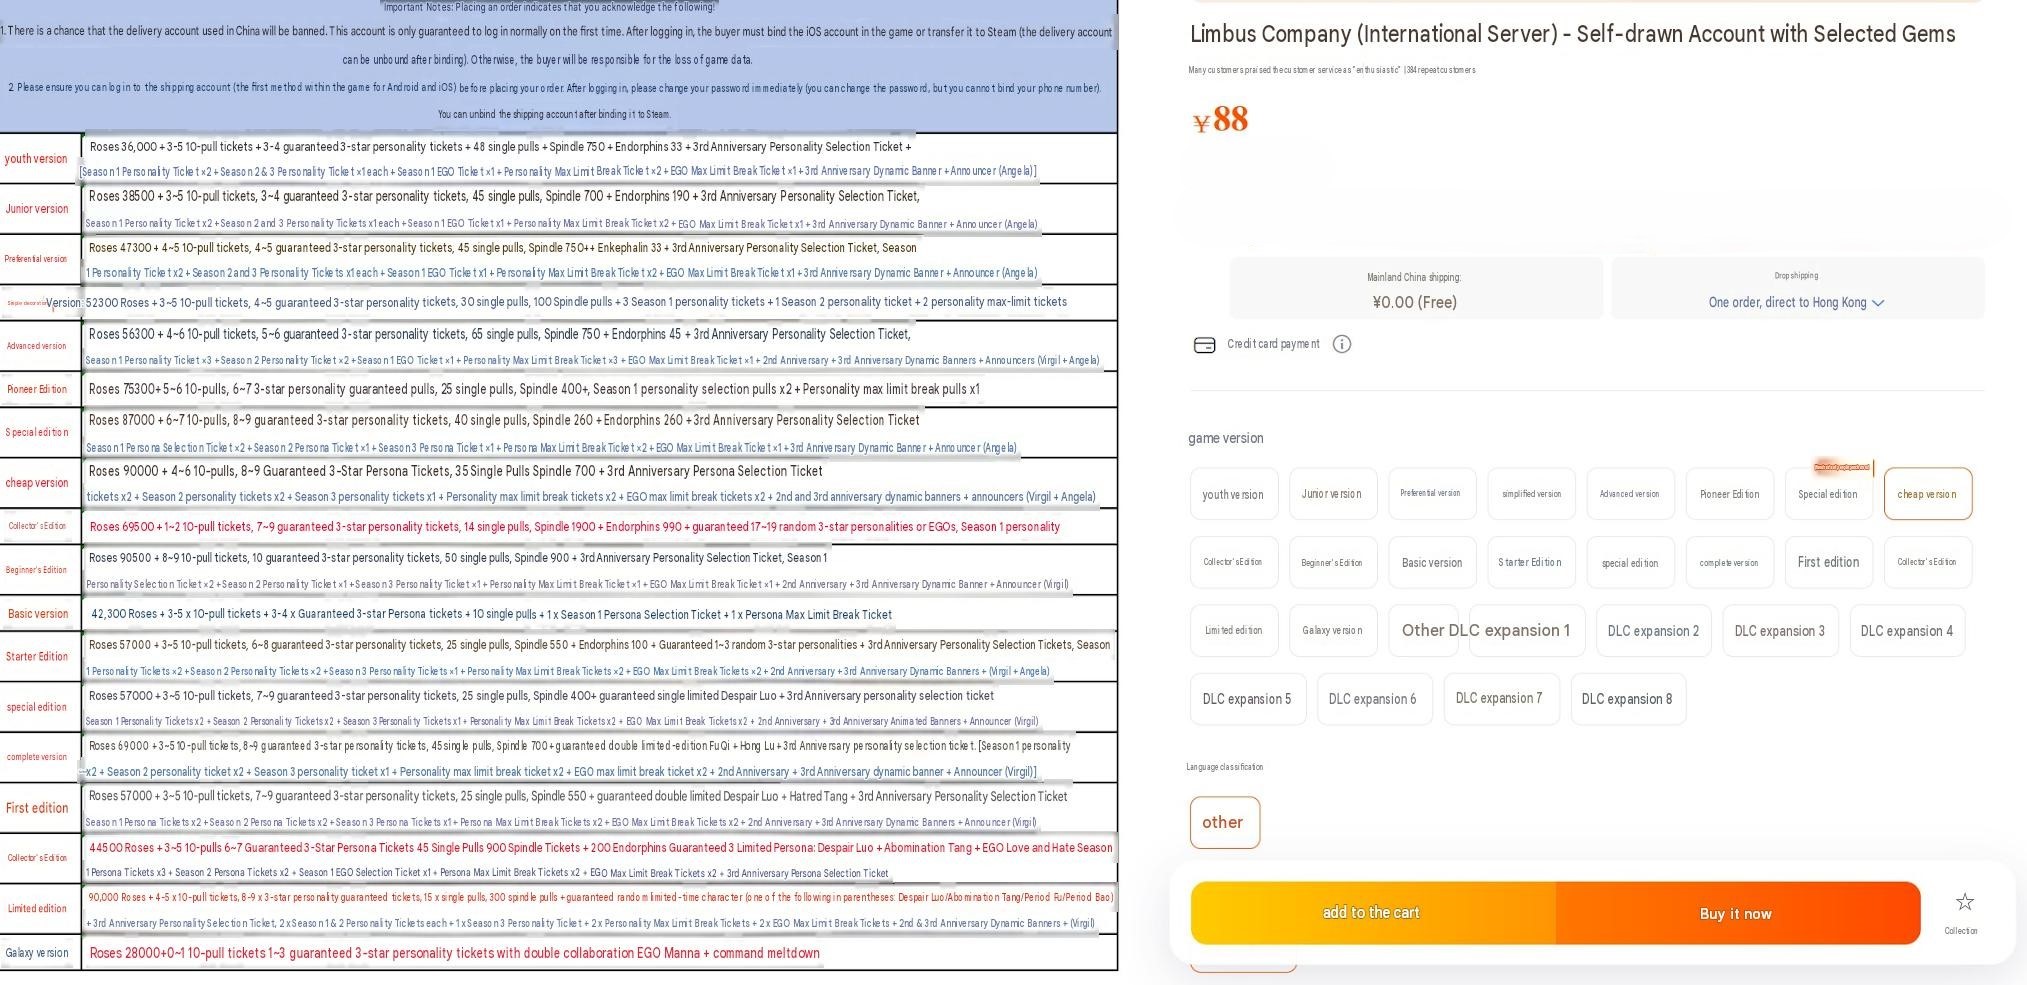The width and height of the screenshot is (2027, 985).
Task: Click the red 'Roses 69500' row text
Action: tap(575, 527)
